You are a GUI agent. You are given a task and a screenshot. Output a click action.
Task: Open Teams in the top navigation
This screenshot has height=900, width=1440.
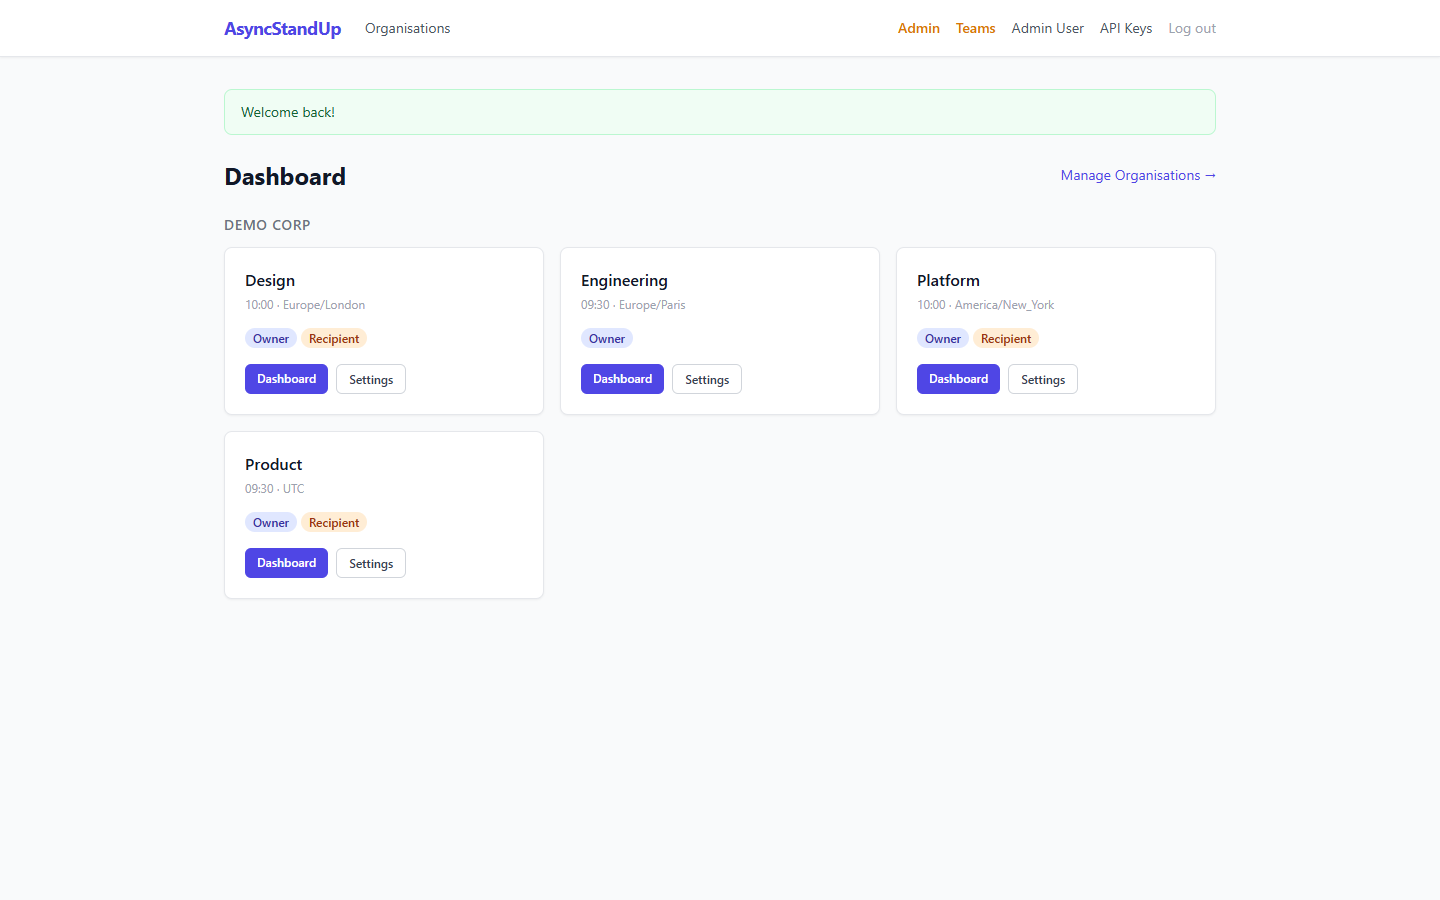[x=975, y=28]
